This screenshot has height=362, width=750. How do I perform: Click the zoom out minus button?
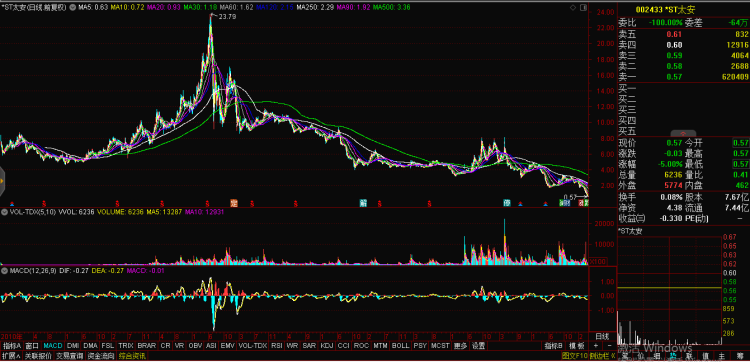coord(609,345)
